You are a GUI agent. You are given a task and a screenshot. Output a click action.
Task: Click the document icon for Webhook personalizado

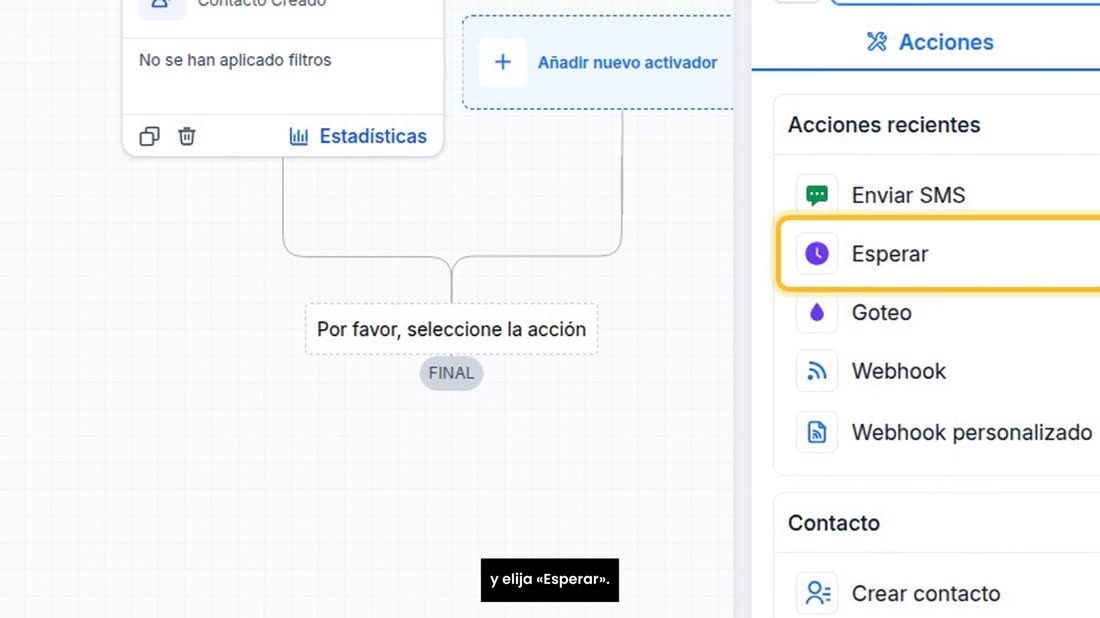tap(817, 432)
